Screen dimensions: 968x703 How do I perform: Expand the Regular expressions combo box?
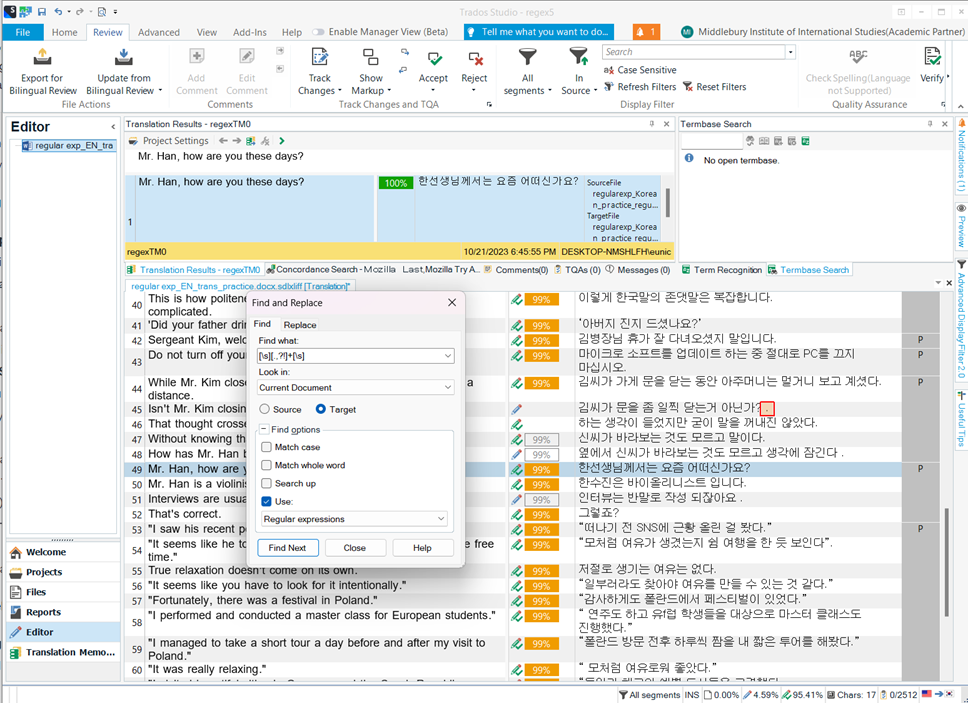pyautogui.click(x=441, y=519)
